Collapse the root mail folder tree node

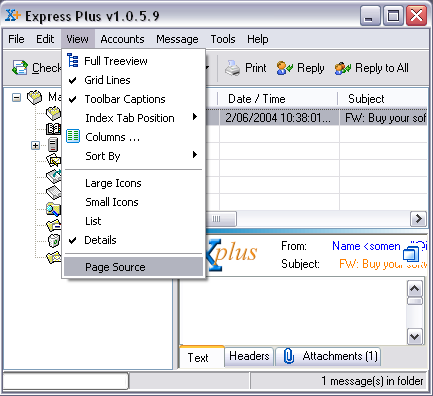point(16,98)
